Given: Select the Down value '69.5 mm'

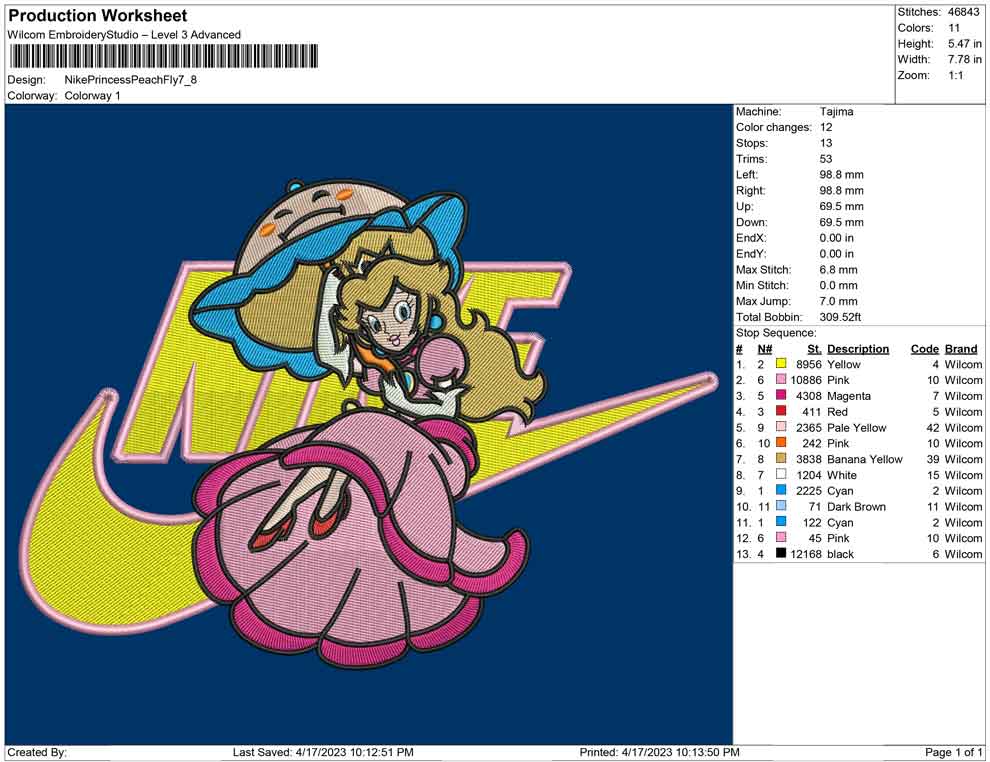Looking at the screenshot, I should point(842,222).
